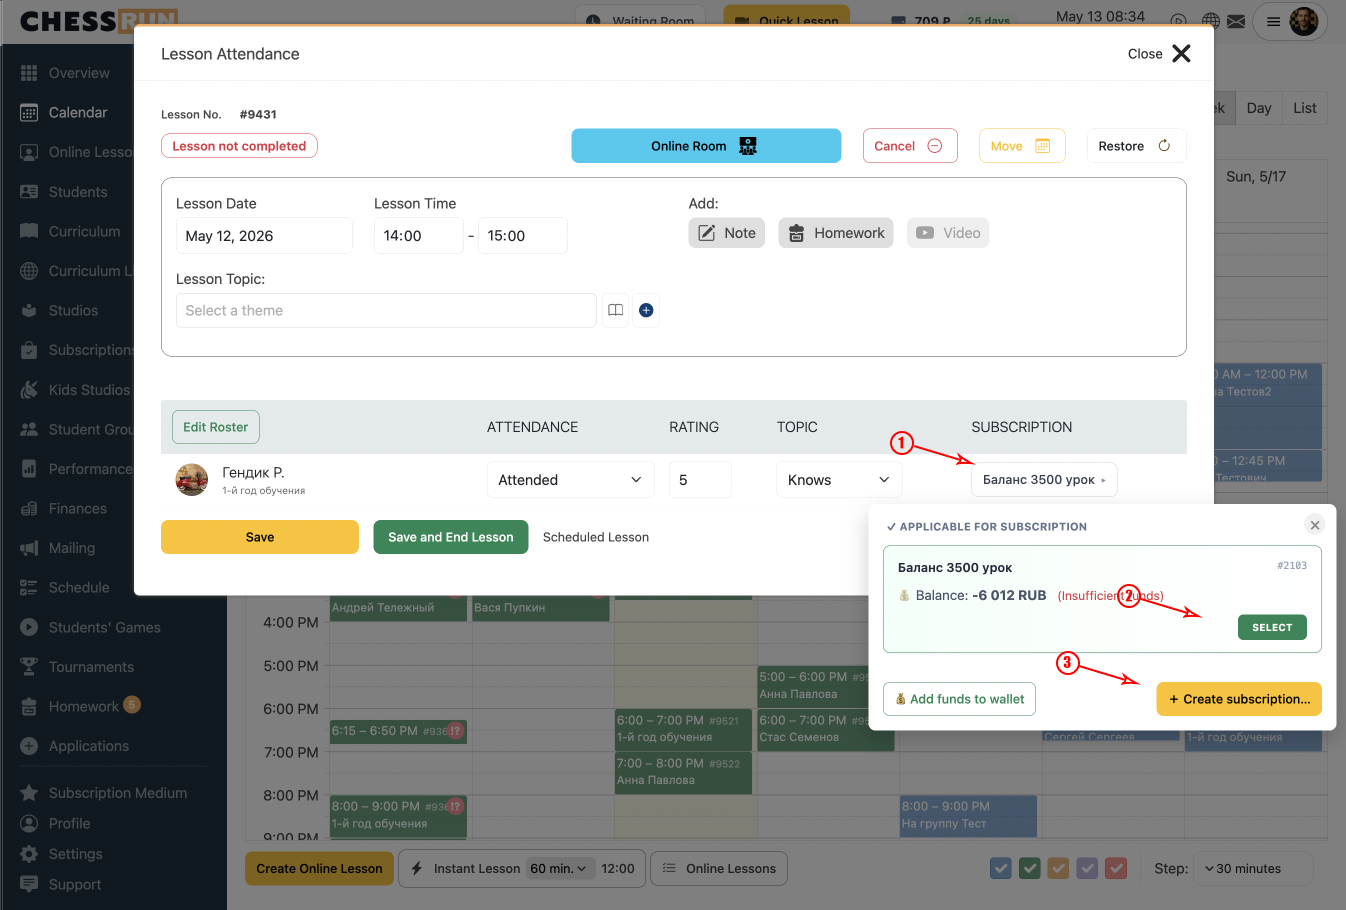Open the Profile sidebar icon

click(x=29, y=824)
